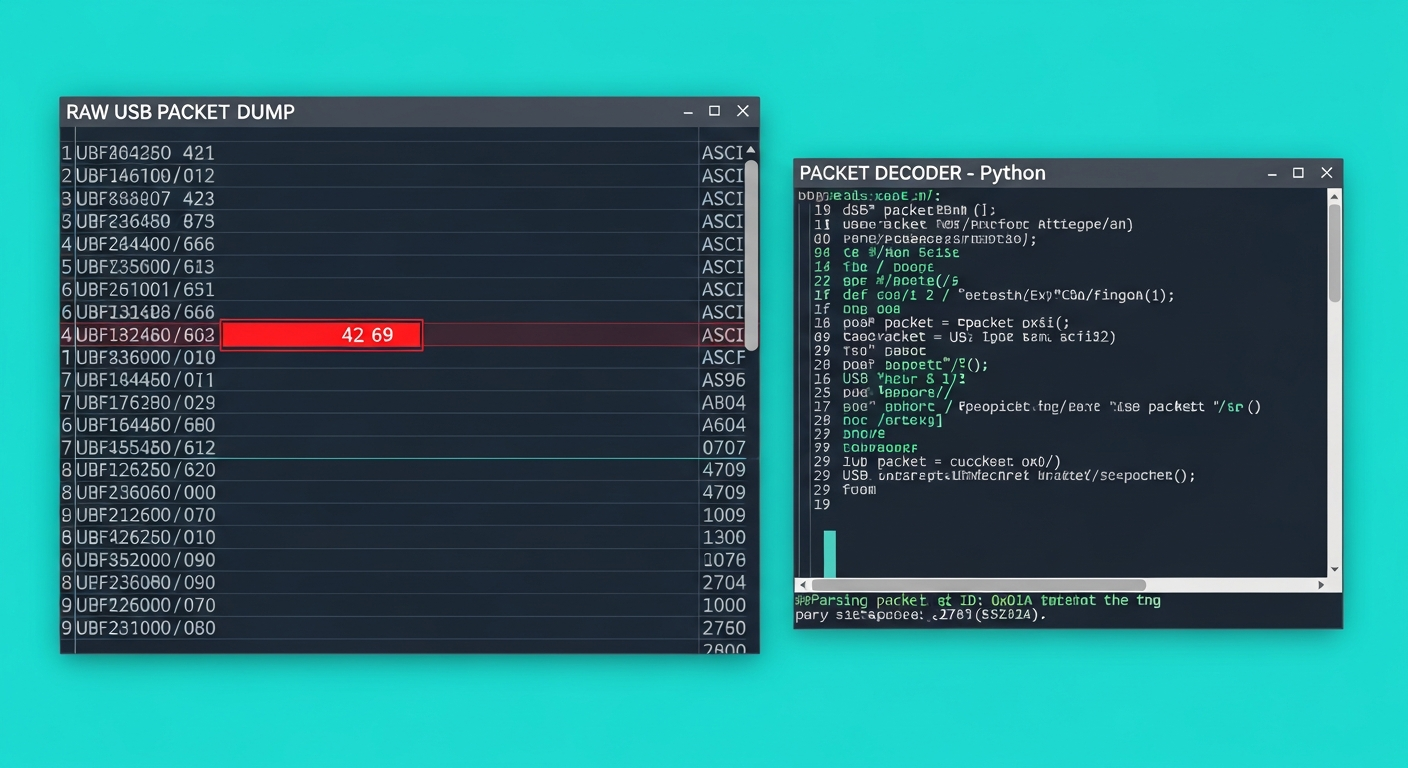
Task: Select packet row UBF146100/012
Action: pos(145,176)
